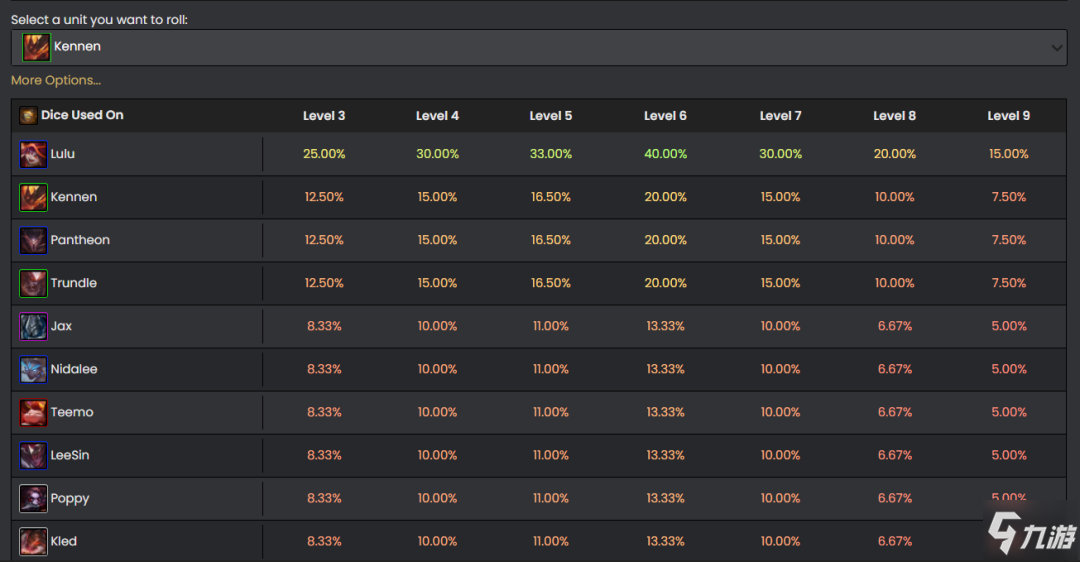
Task: Select the Trundle name text
Action: click(74, 283)
